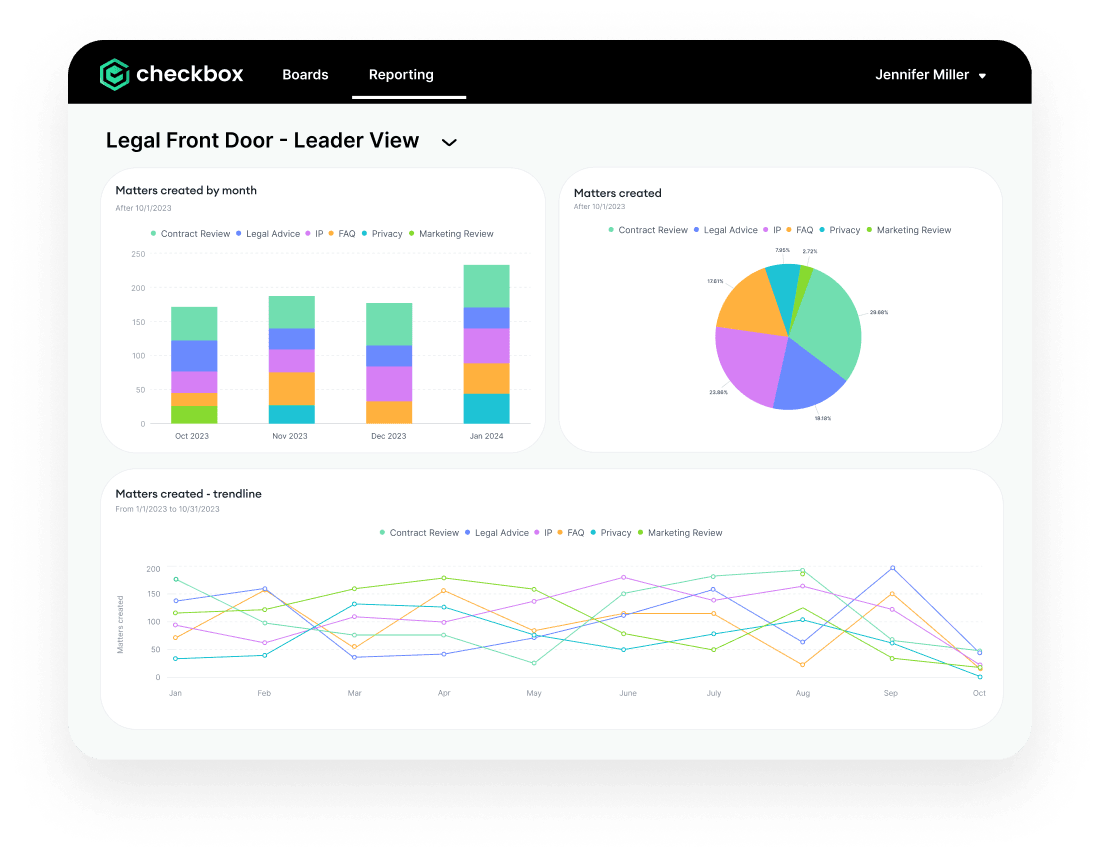Toggle IP legend dot in pie chart
The image size is (1100, 856).
(x=766, y=230)
